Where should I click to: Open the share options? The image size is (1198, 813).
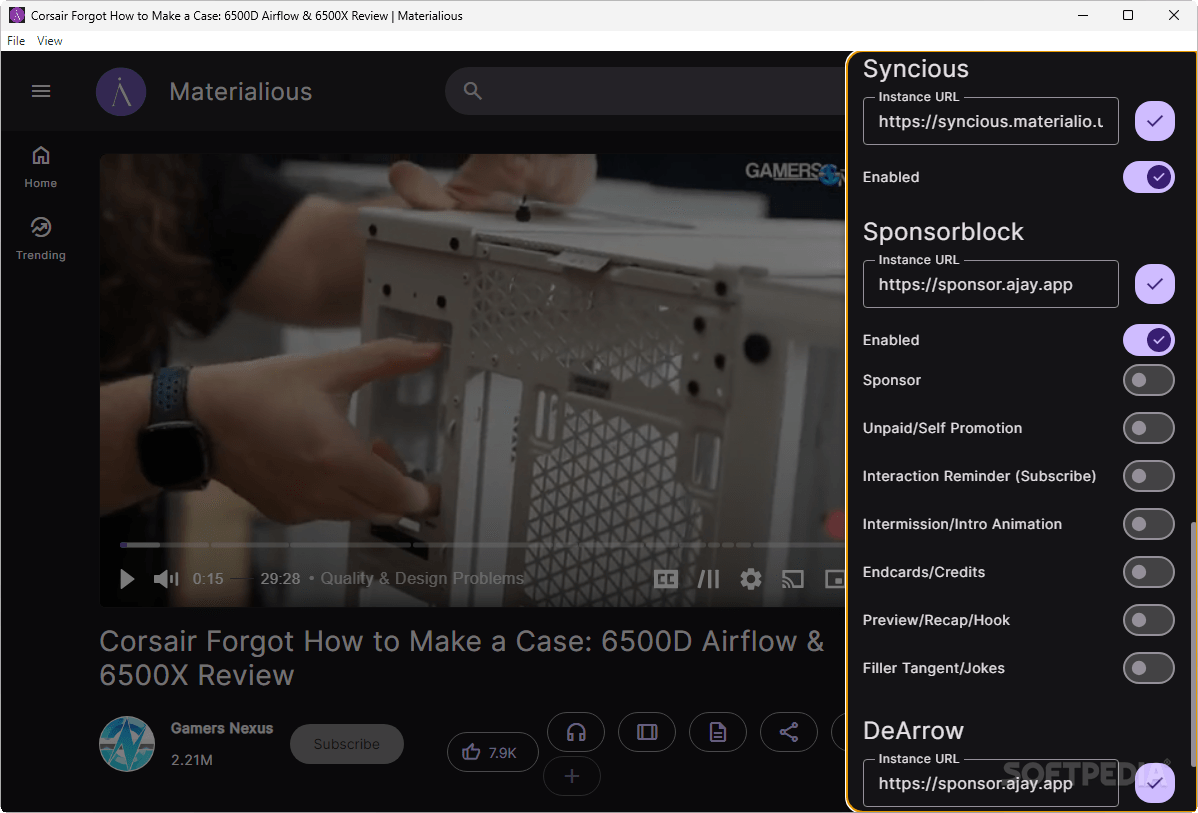[788, 733]
